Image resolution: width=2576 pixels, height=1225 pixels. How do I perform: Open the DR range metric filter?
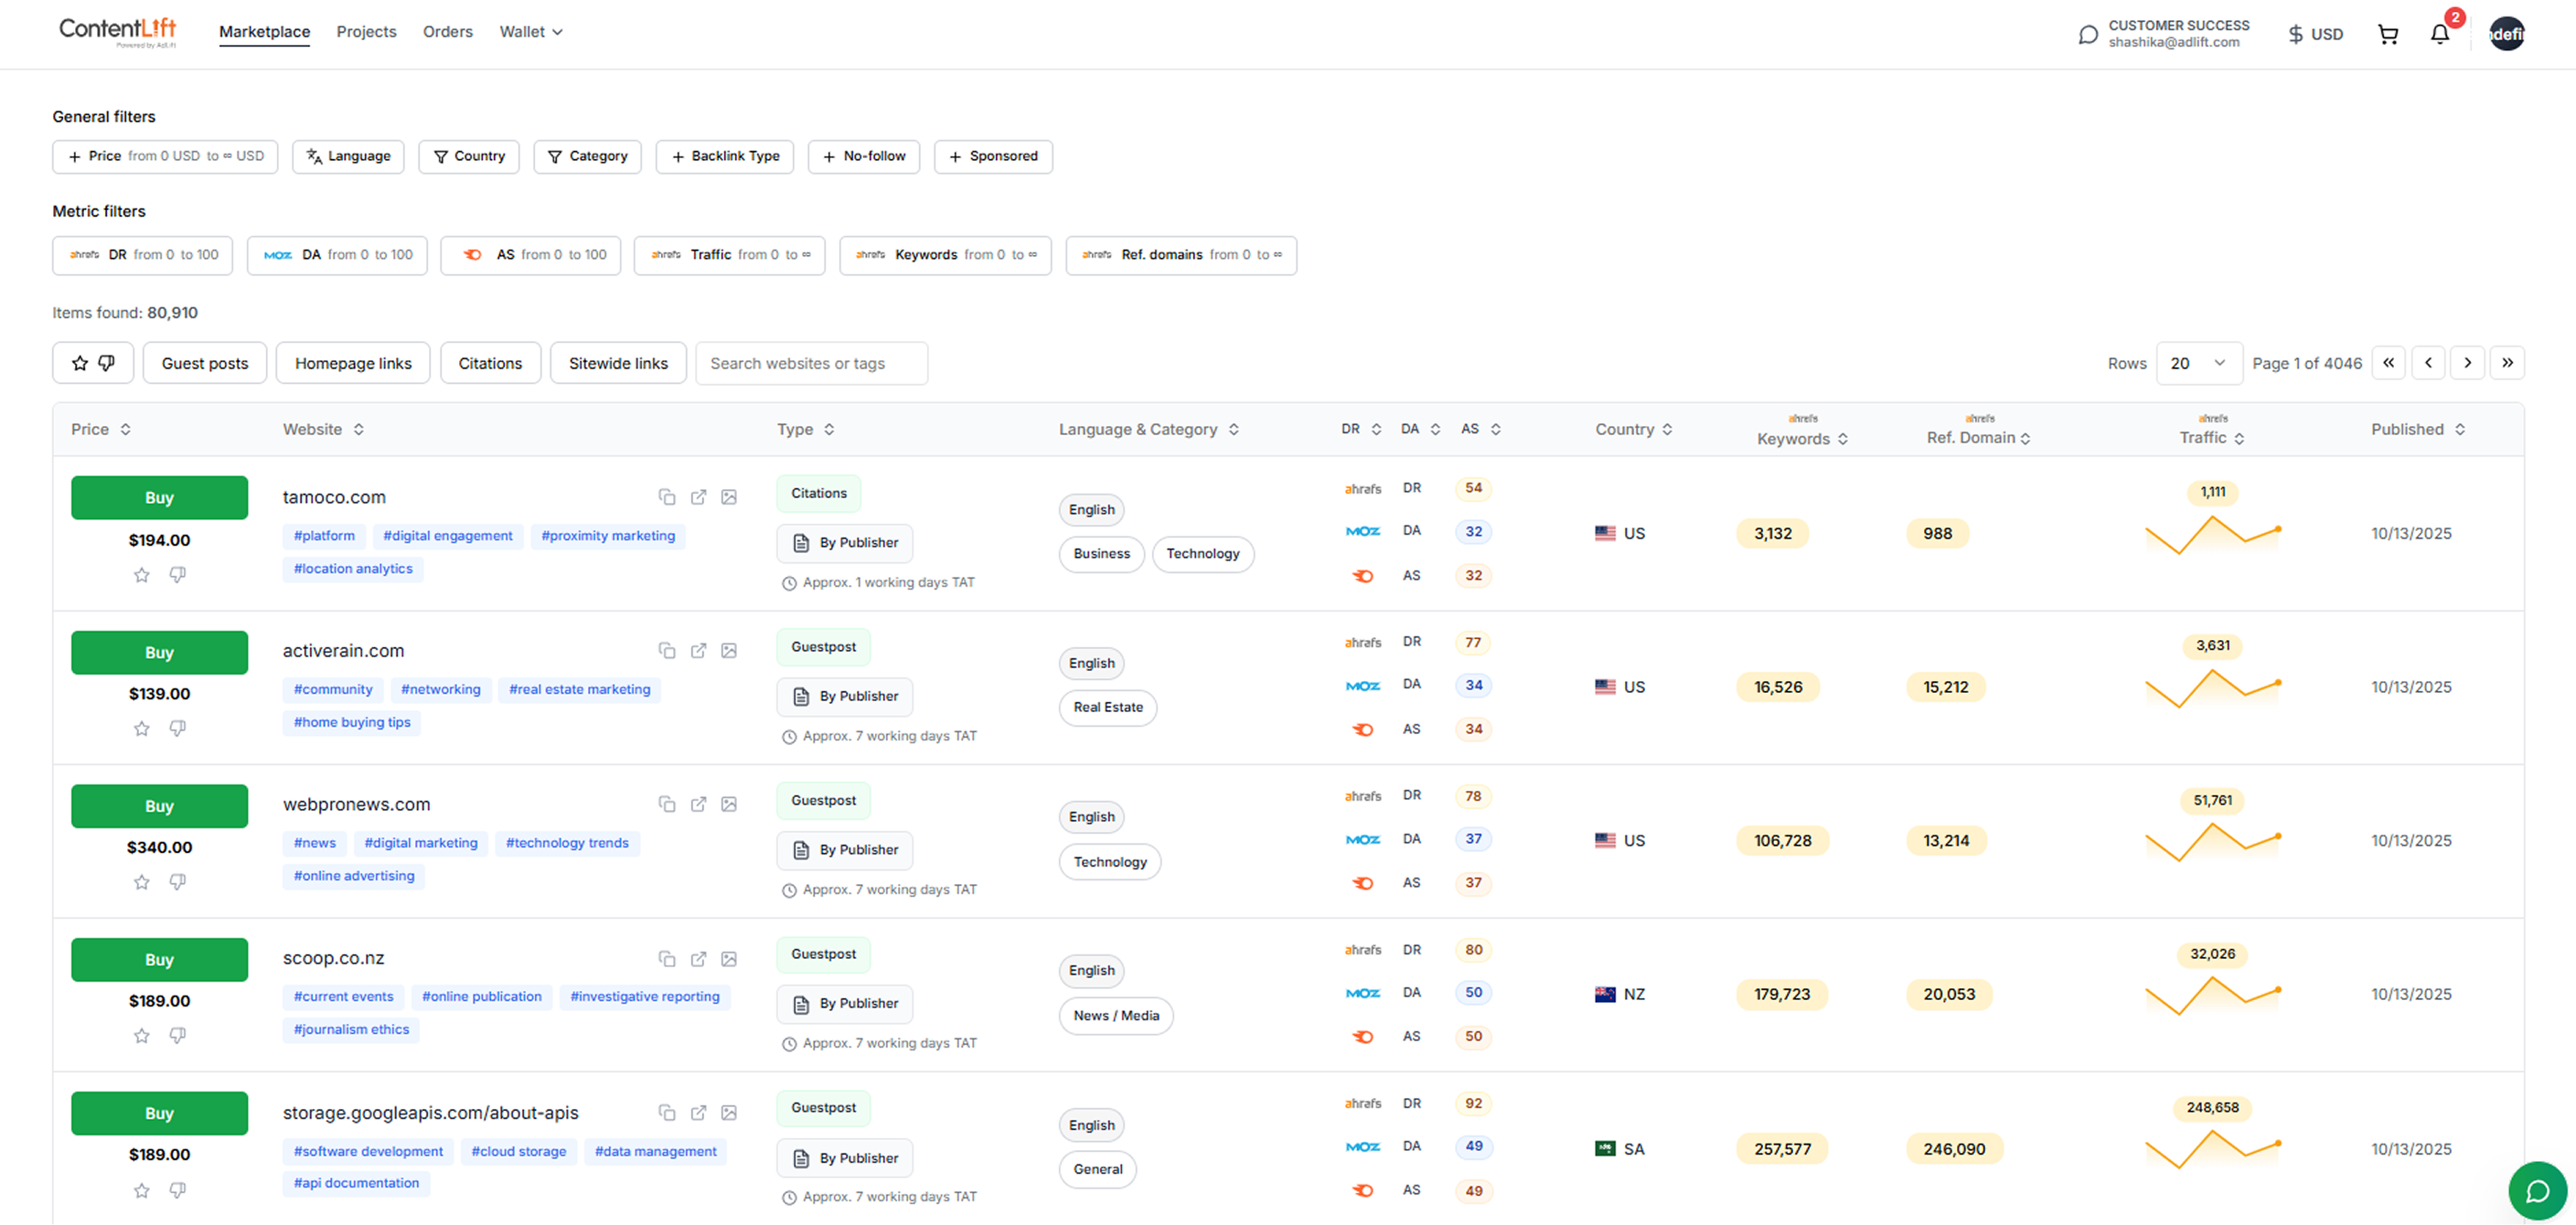coord(142,256)
